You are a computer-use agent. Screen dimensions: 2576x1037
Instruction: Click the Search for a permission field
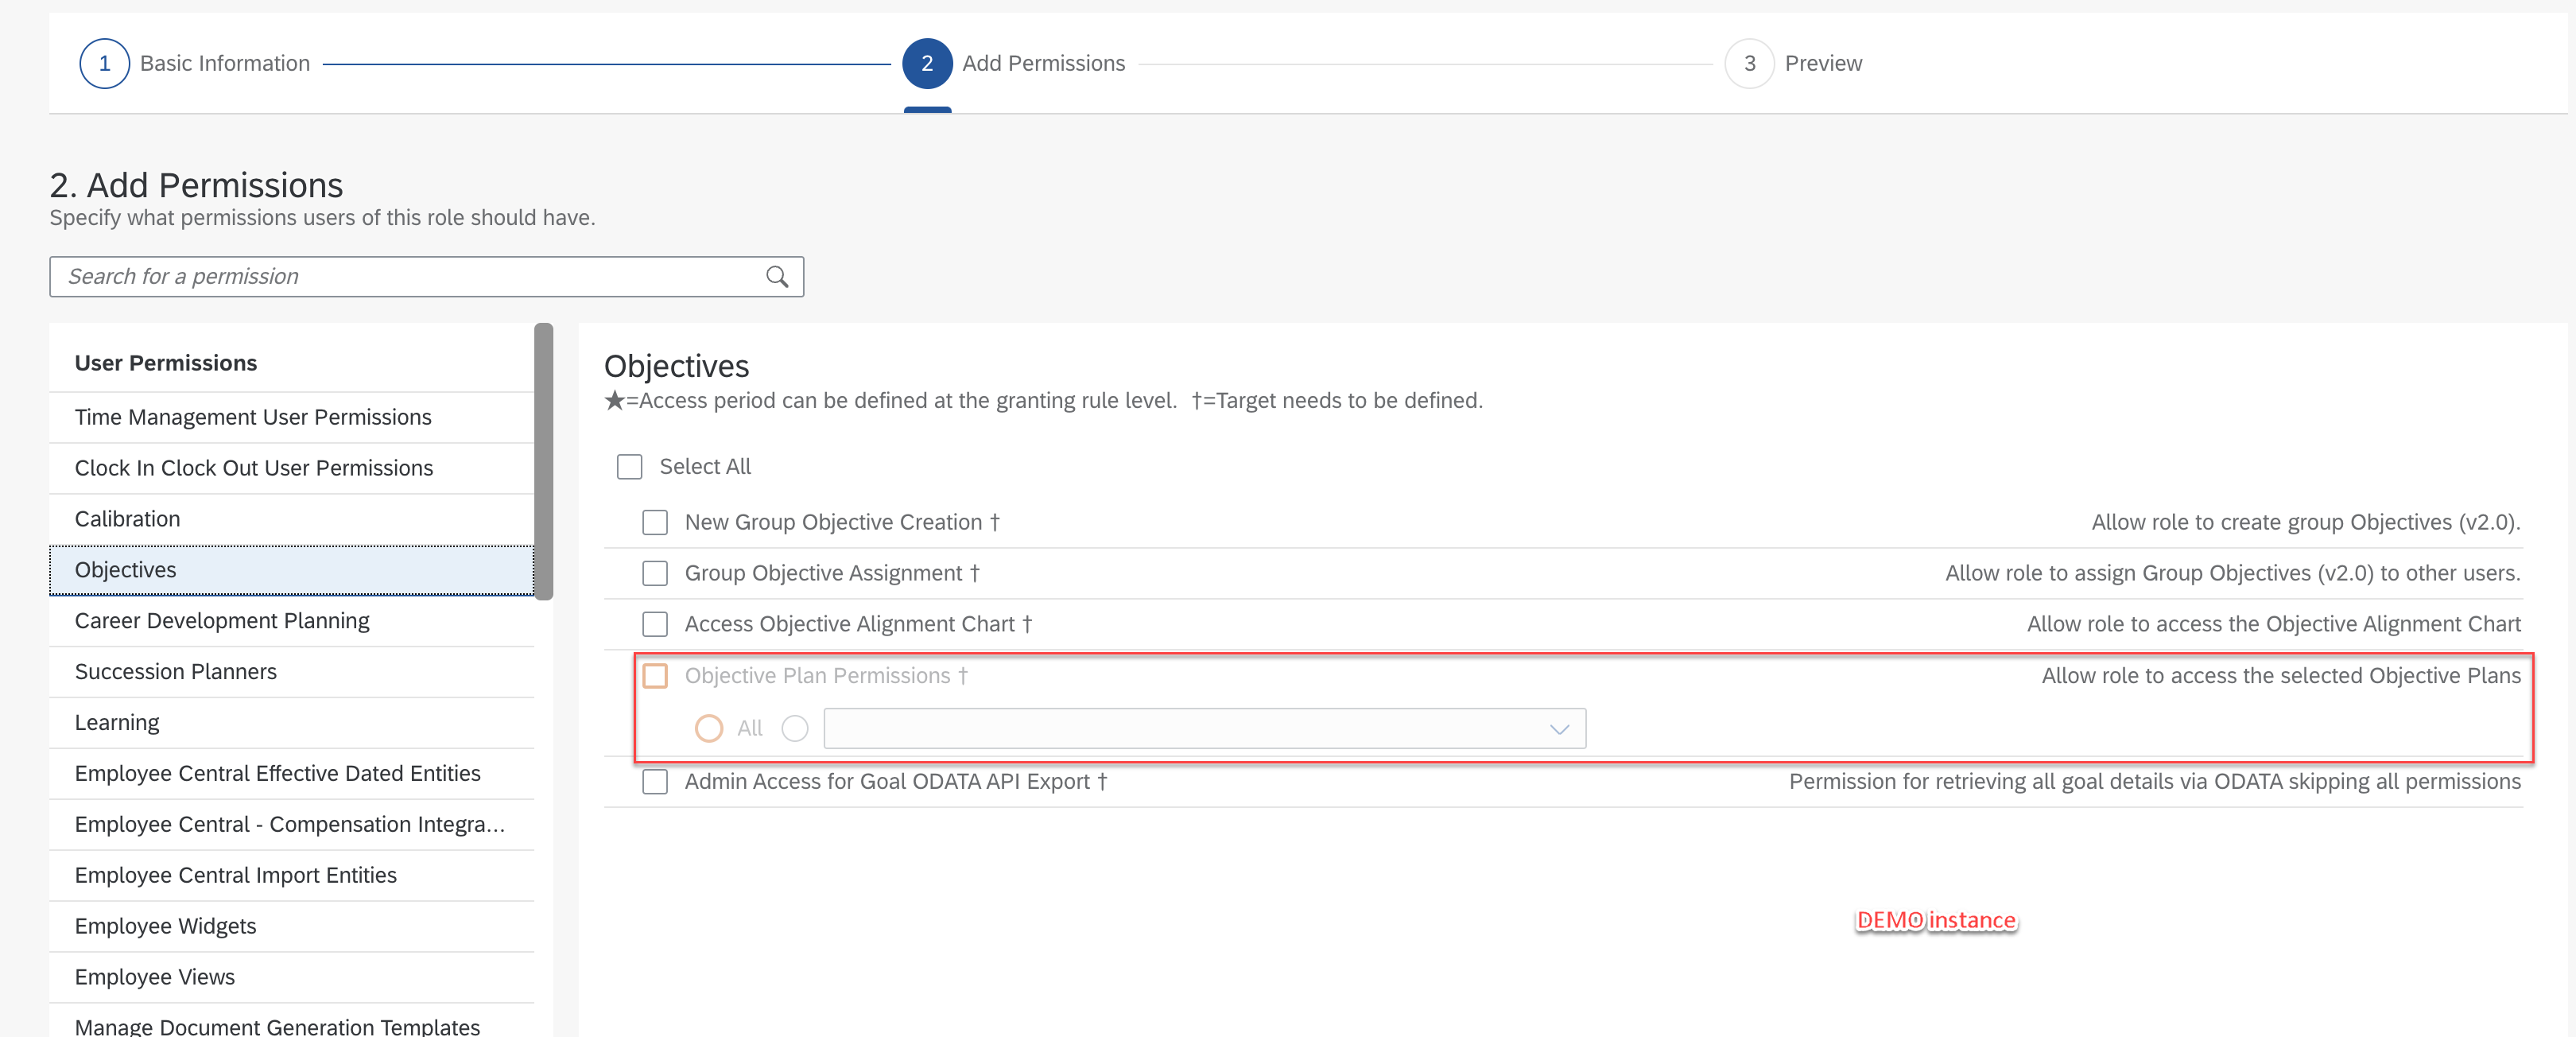point(426,277)
